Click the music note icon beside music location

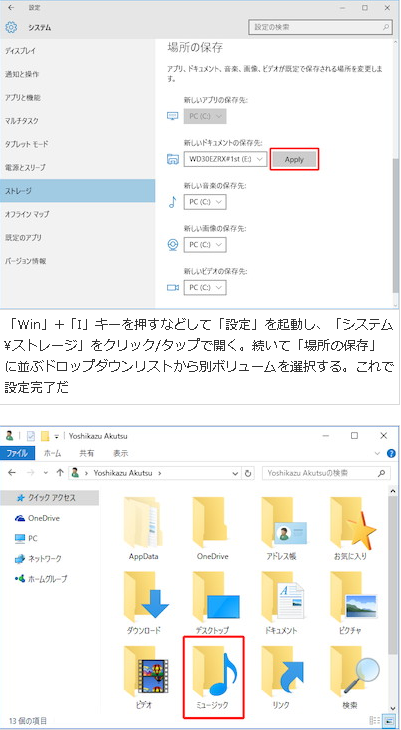click(172, 202)
